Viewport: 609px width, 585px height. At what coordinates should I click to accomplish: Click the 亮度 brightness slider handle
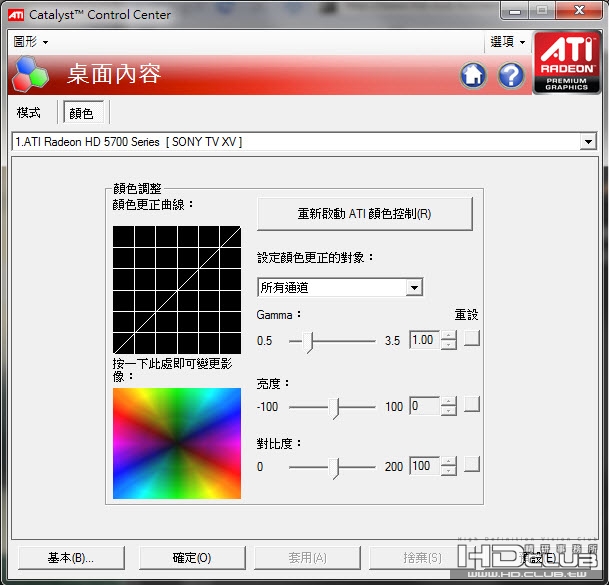pyautogui.click(x=334, y=408)
